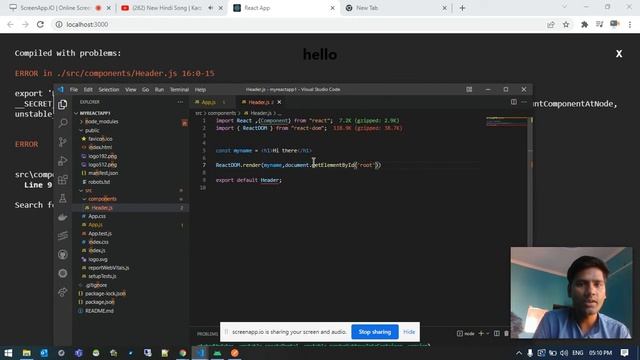Screen dimensions: 640x360
Task: Close the Header.js editor tab
Action: tap(279, 102)
